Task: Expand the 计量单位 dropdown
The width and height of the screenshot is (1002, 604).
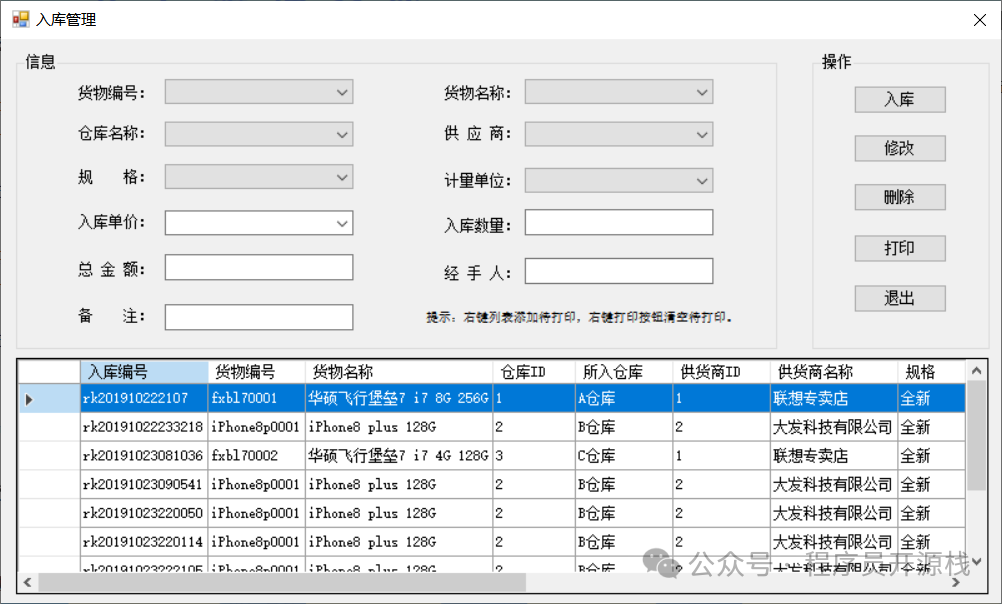Action: coord(703,181)
